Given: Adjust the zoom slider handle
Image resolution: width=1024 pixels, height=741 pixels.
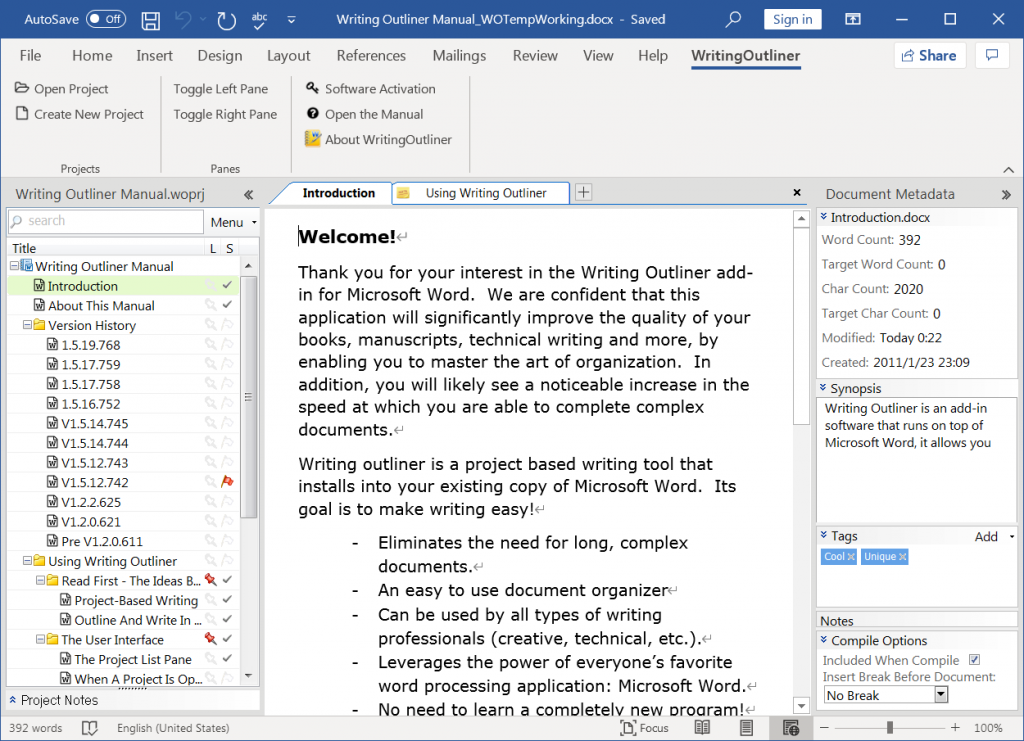Looking at the screenshot, I should (889, 727).
